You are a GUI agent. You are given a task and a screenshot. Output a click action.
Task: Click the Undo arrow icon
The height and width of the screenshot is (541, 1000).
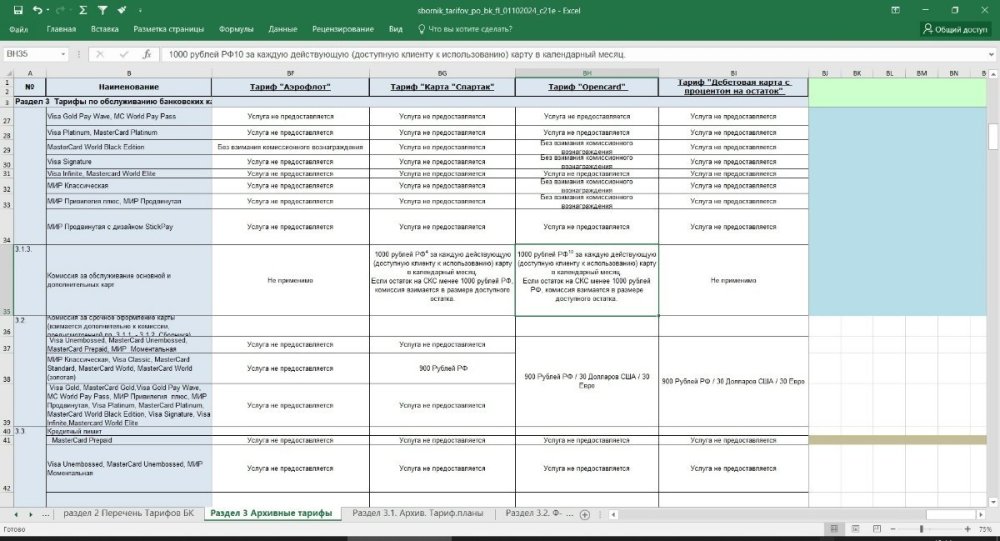pyautogui.click(x=37, y=9)
